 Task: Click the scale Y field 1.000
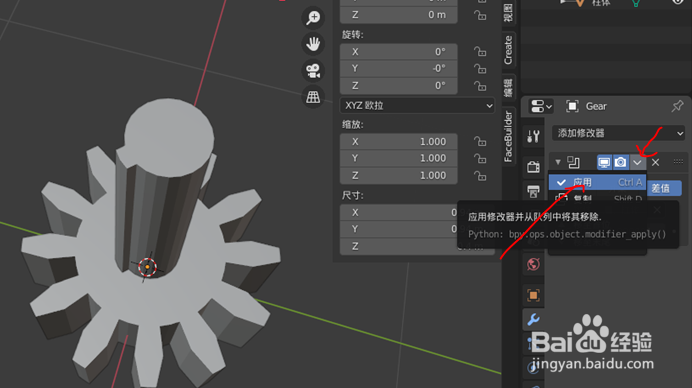(x=399, y=158)
